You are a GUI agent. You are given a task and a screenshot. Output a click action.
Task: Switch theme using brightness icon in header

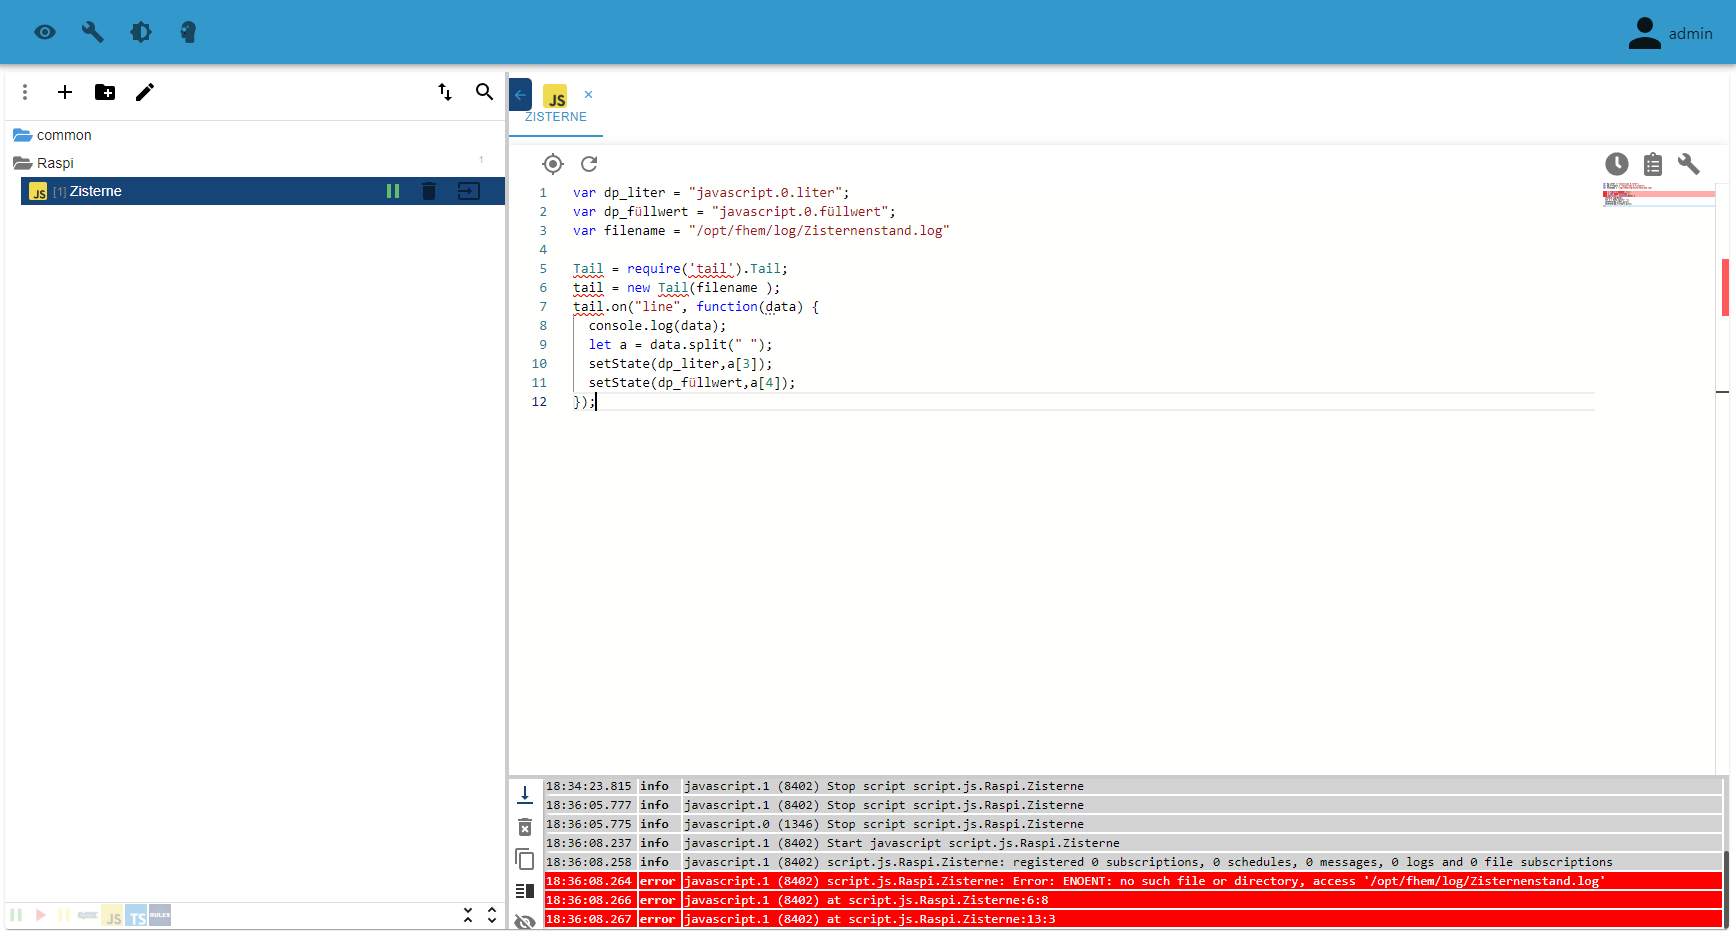pos(141,32)
